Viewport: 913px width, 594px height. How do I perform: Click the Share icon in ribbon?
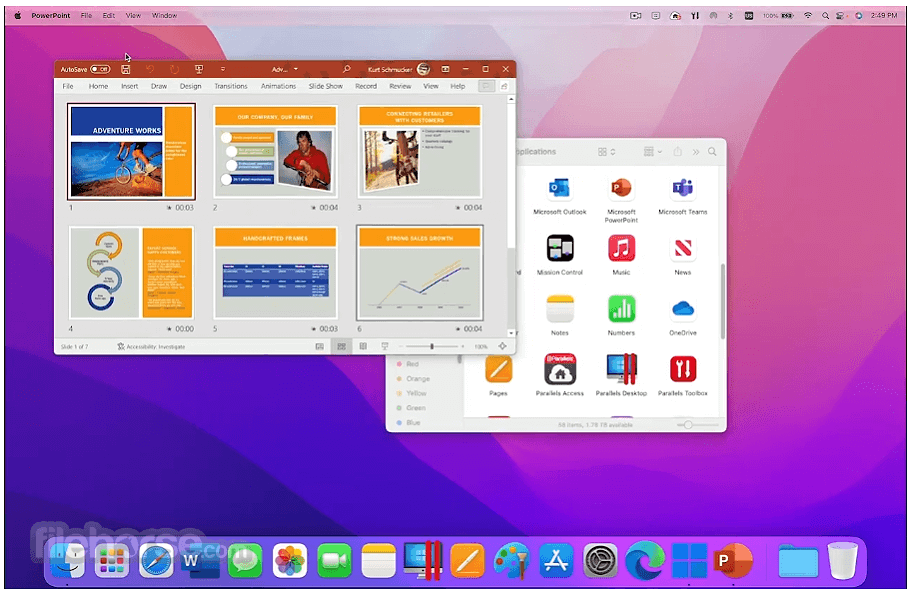504,86
